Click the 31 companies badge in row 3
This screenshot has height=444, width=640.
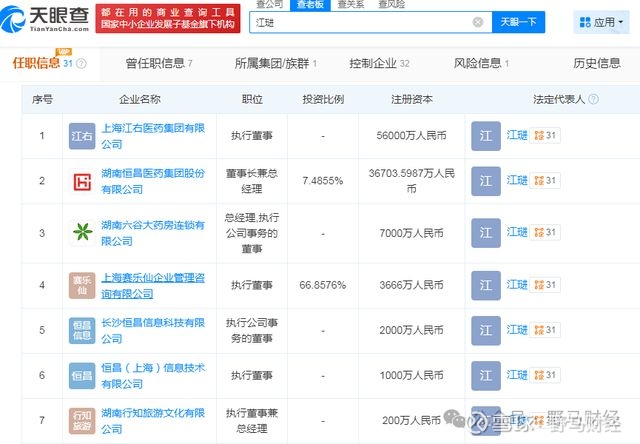(x=545, y=233)
